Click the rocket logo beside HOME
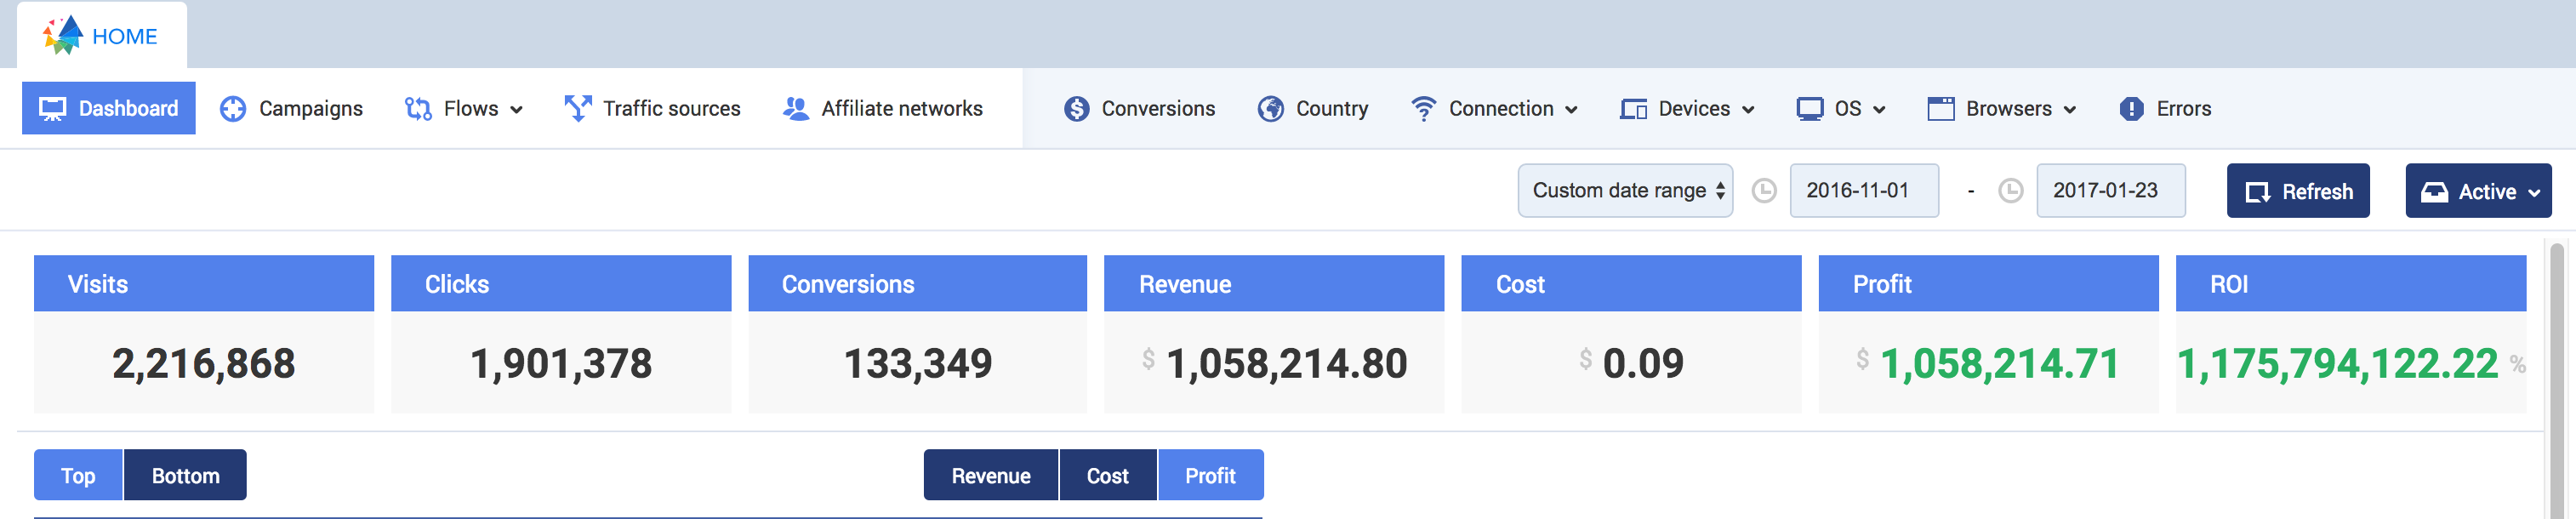The height and width of the screenshot is (519, 2576). coord(63,35)
